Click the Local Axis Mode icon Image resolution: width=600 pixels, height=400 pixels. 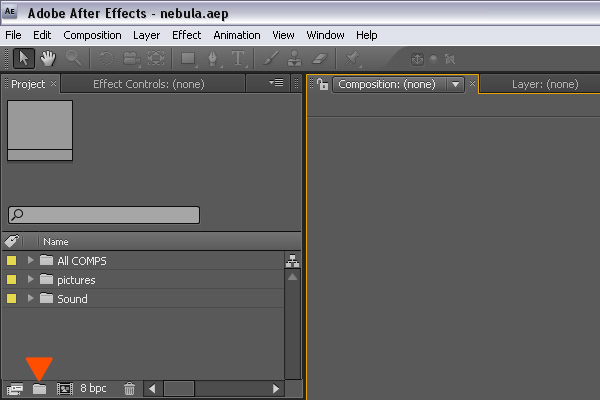tap(417, 59)
